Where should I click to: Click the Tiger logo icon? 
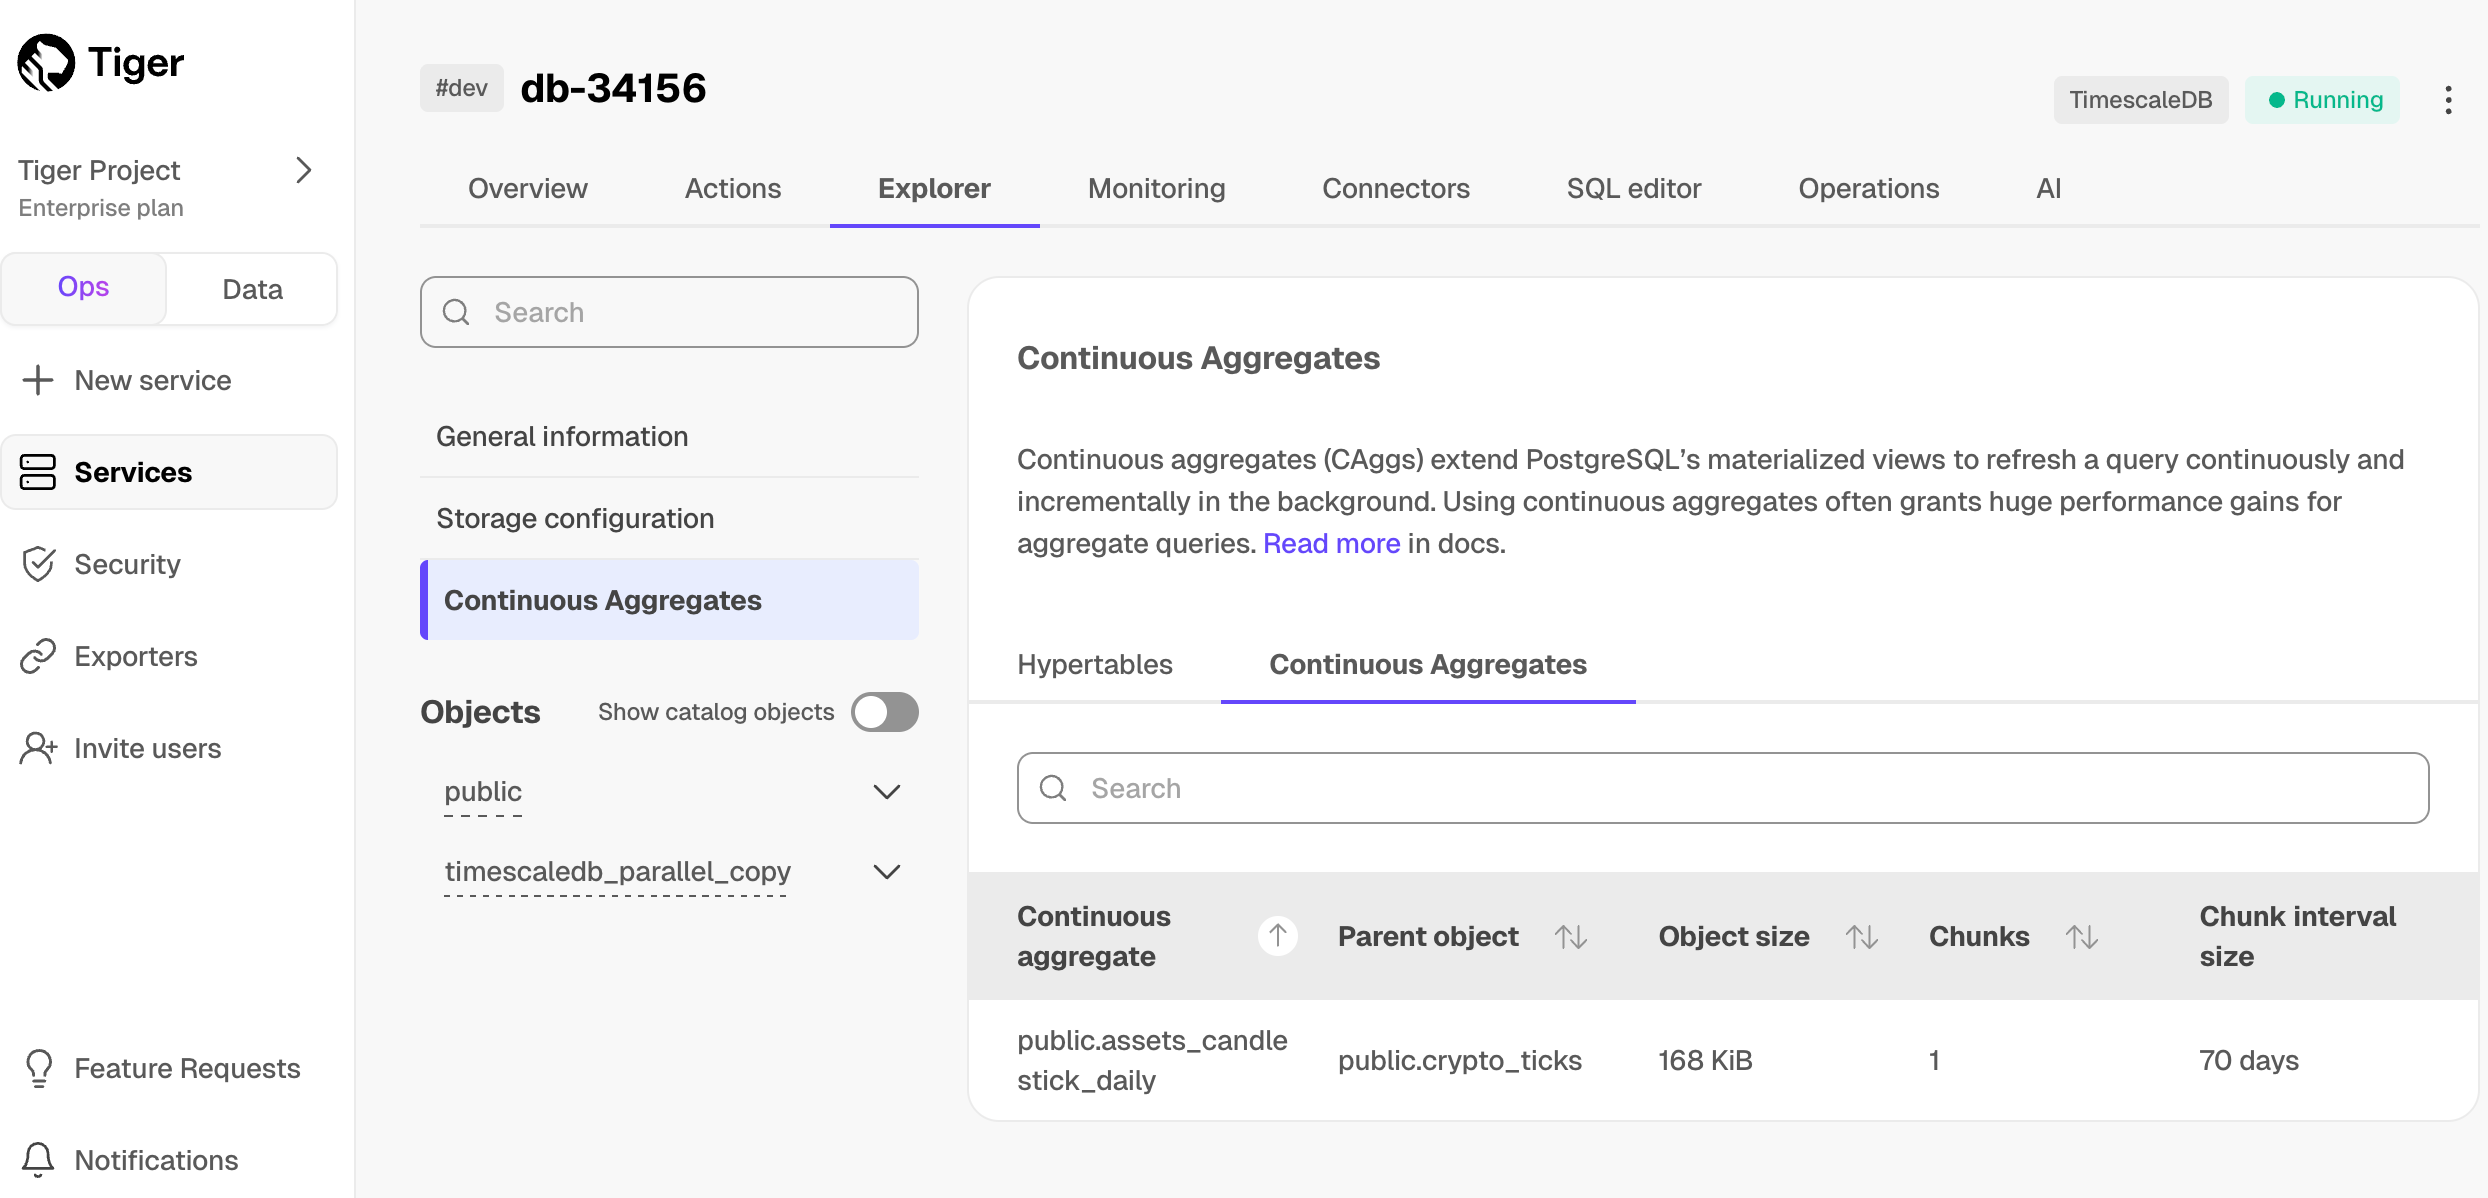[x=46, y=63]
